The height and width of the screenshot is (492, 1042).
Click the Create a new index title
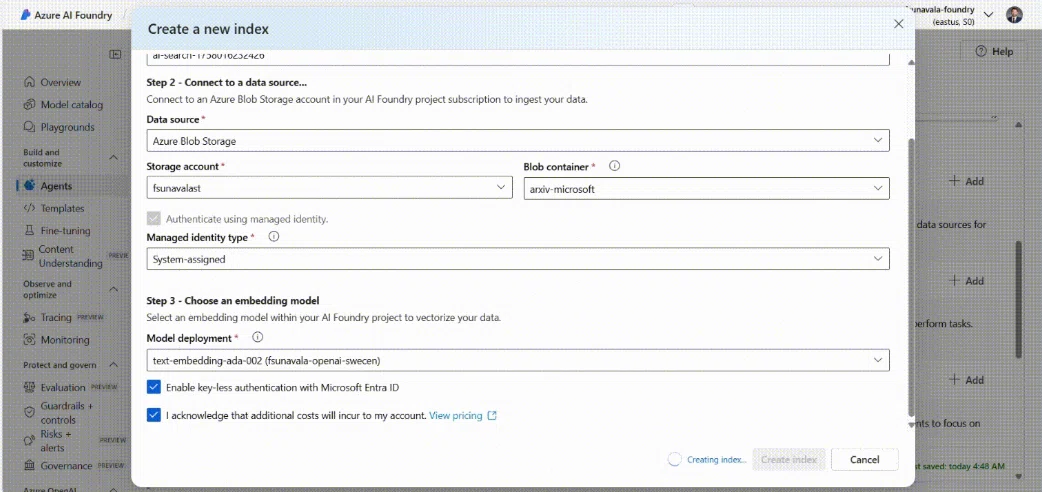click(x=208, y=29)
